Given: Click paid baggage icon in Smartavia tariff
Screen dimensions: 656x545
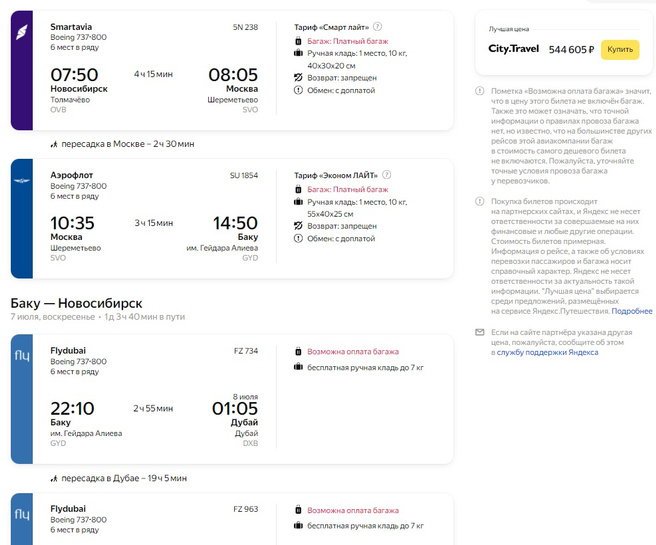Looking at the screenshot, I should click(298, 42).
